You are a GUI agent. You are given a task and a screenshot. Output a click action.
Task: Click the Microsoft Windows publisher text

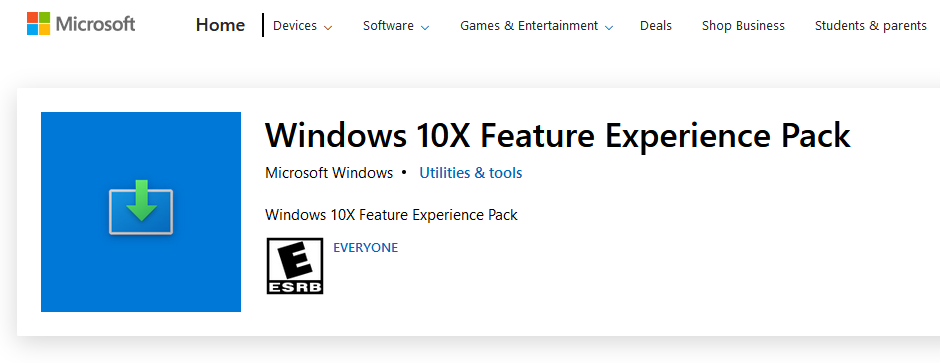tap(329, 173)
